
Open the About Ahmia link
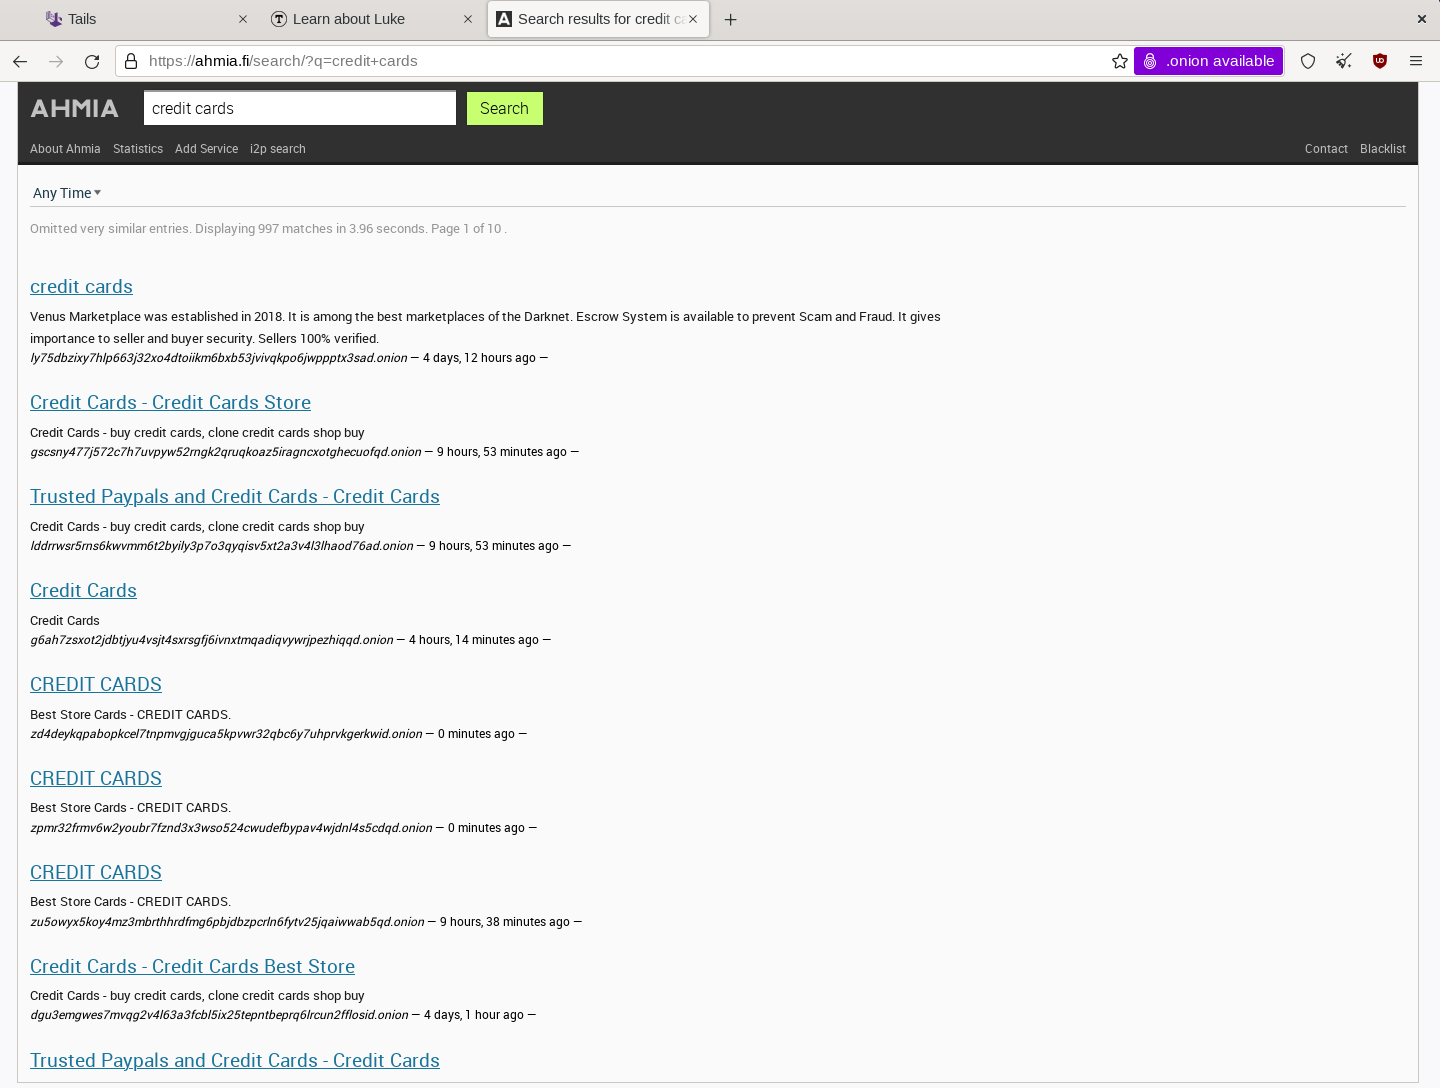[65, 149]
